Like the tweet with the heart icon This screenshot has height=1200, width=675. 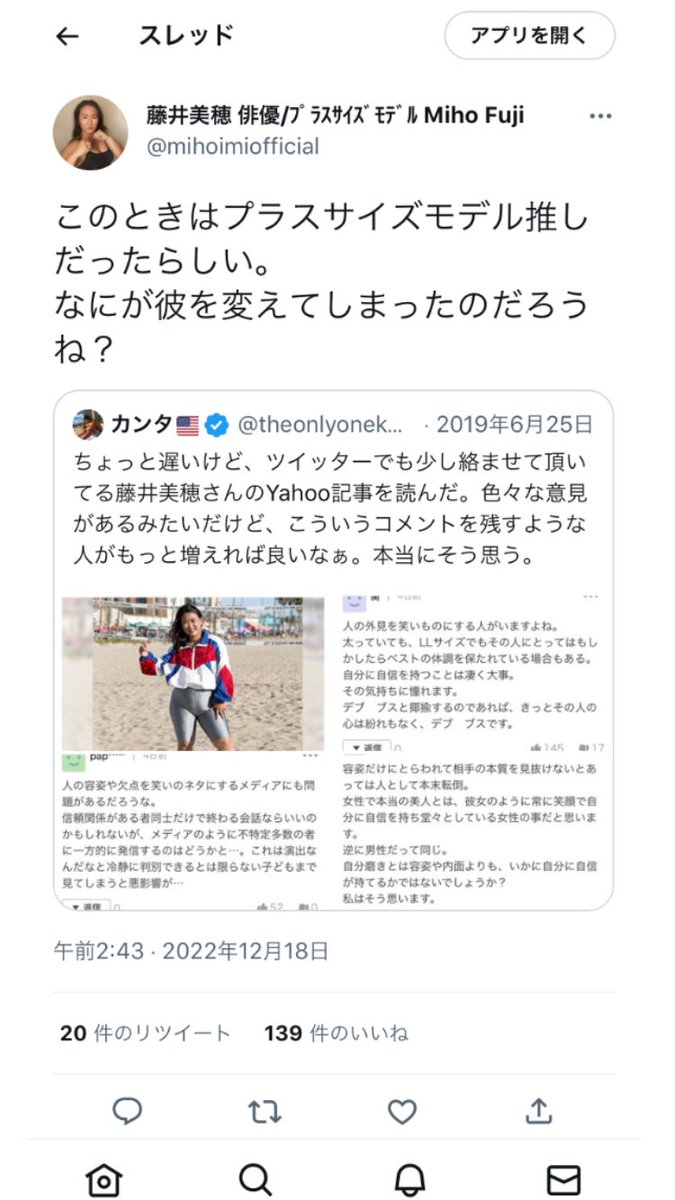pos(402,1111)
